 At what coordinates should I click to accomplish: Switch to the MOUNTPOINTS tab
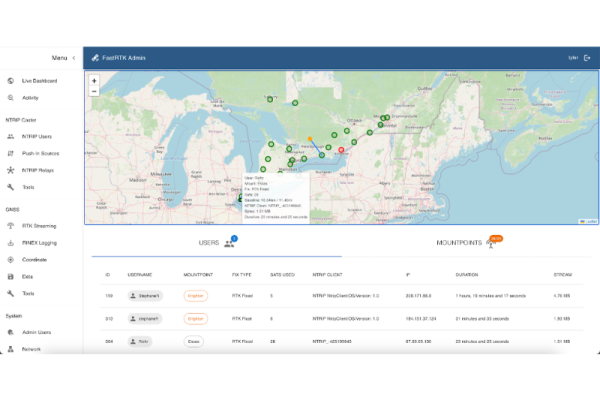click(467, 243)
